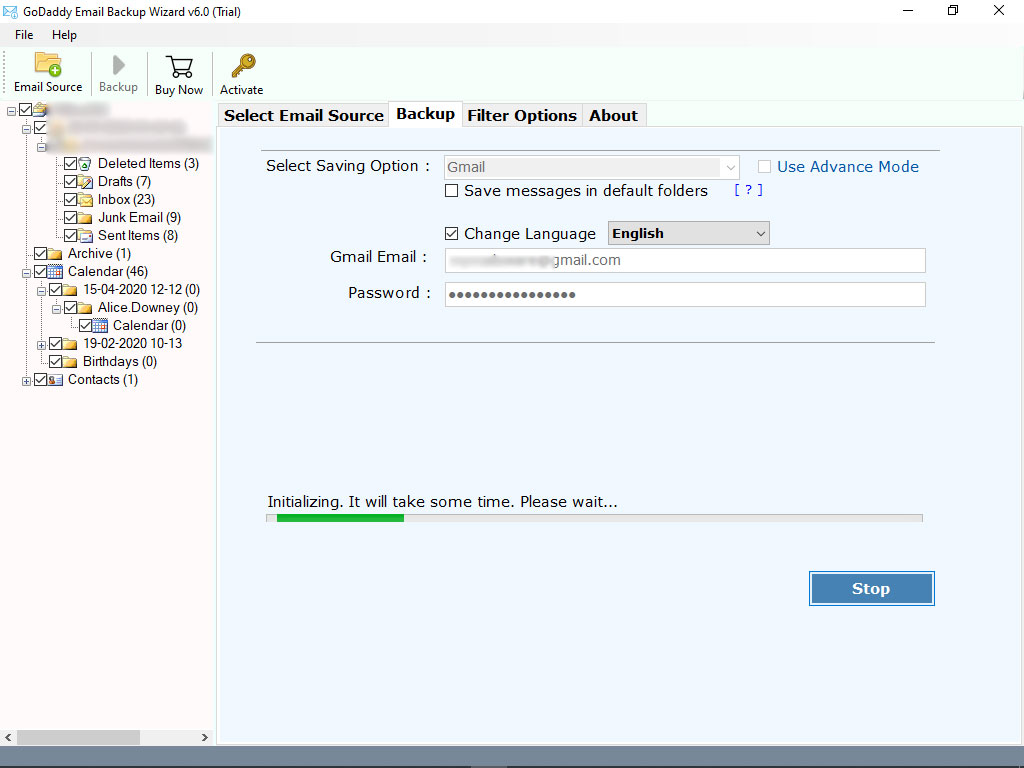Click the [ ? ] help link
The height and width of the screenshot is (768, 1024).
[748, 190]
